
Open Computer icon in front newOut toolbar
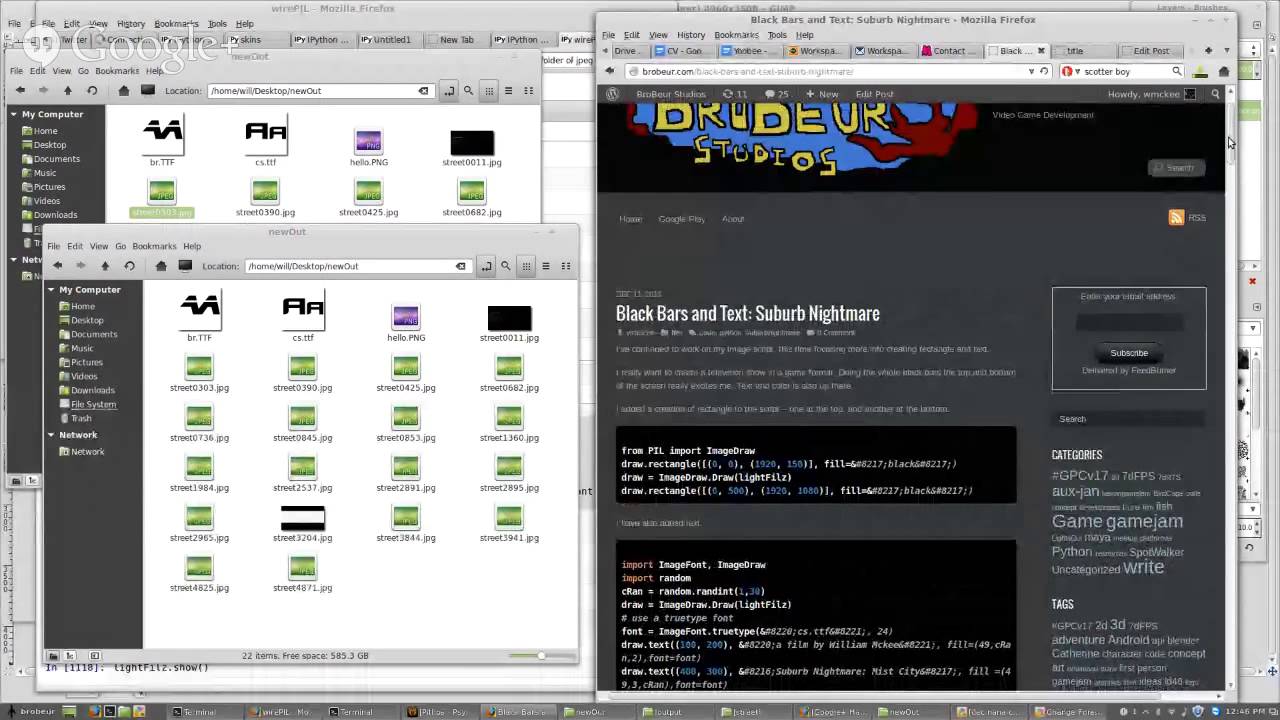(x=185, y=266)
